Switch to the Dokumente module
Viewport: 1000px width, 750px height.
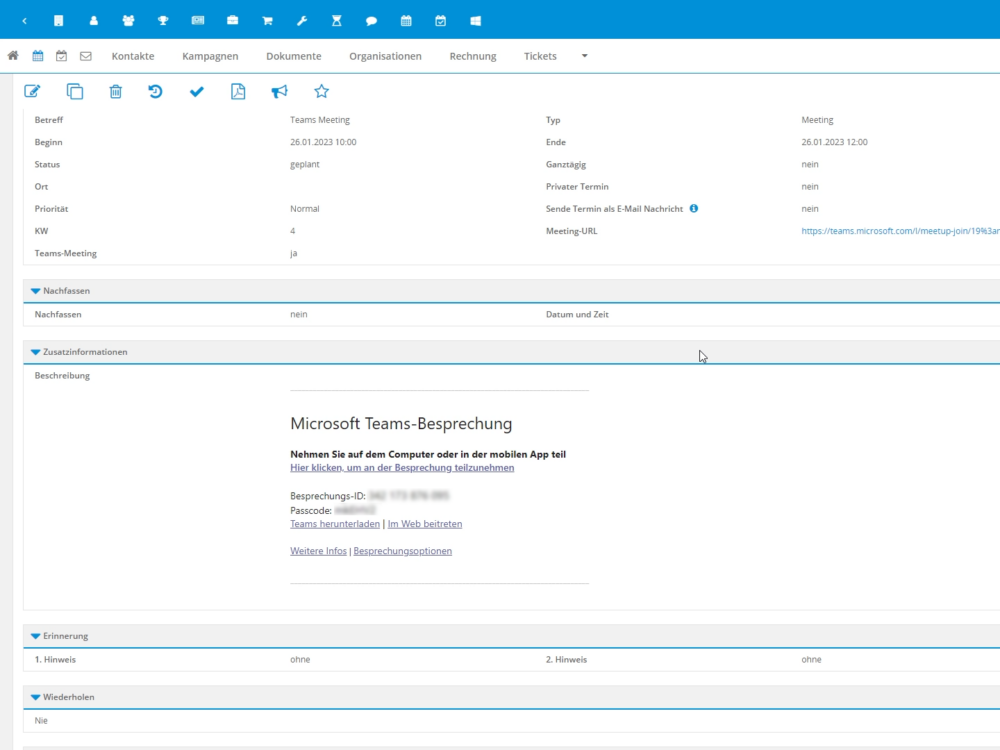(x=293, y=56)
